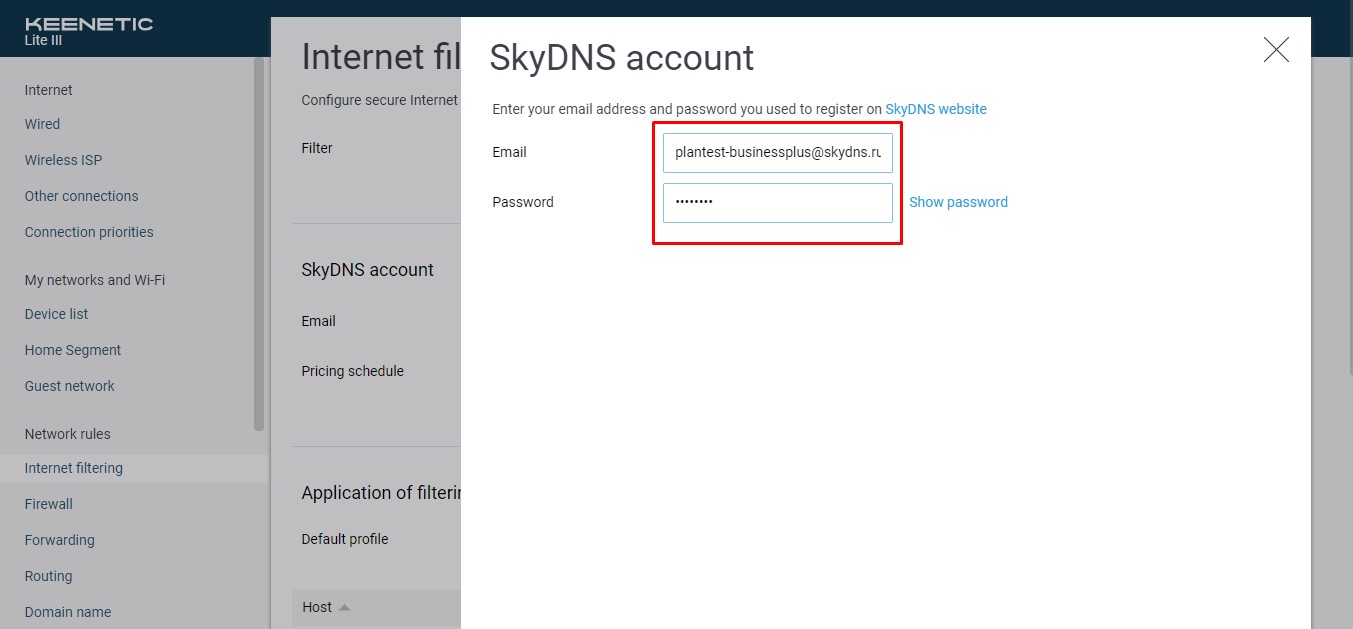Focus the Password input field
Viewport: 1353px width, 629px height.
pos(778,203)
